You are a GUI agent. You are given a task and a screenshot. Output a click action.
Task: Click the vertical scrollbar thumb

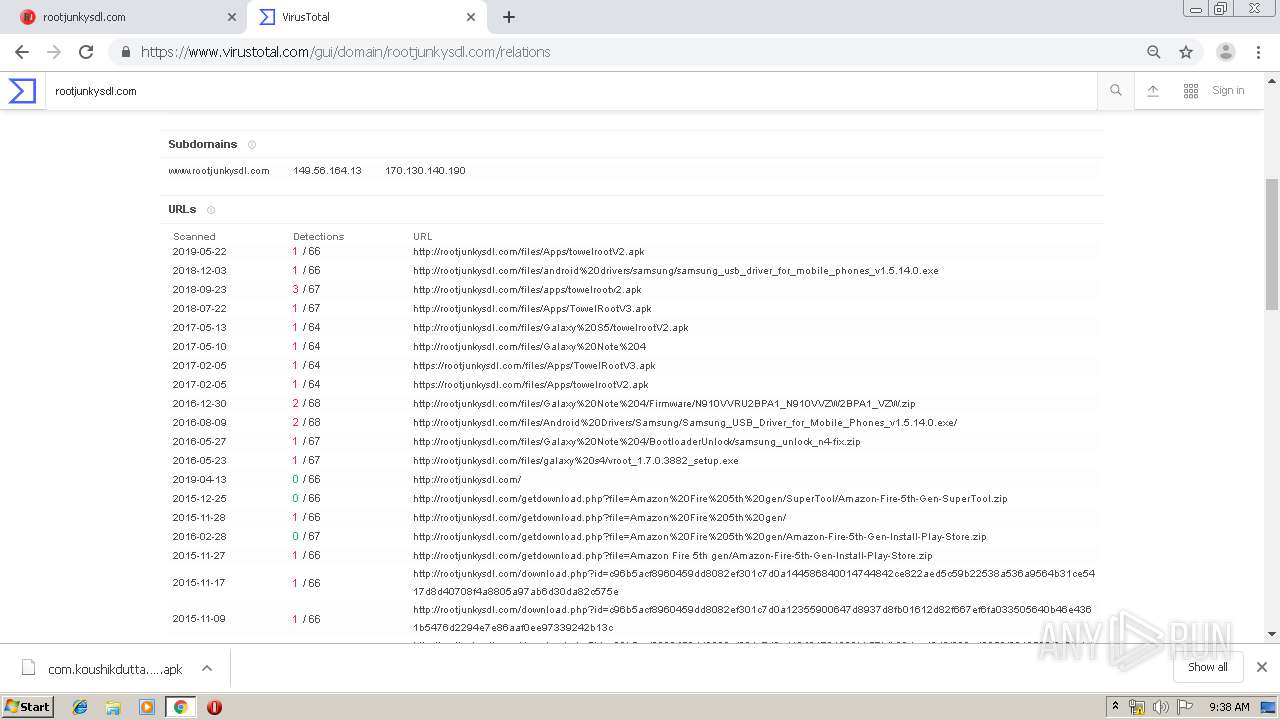pos(1271,245)
